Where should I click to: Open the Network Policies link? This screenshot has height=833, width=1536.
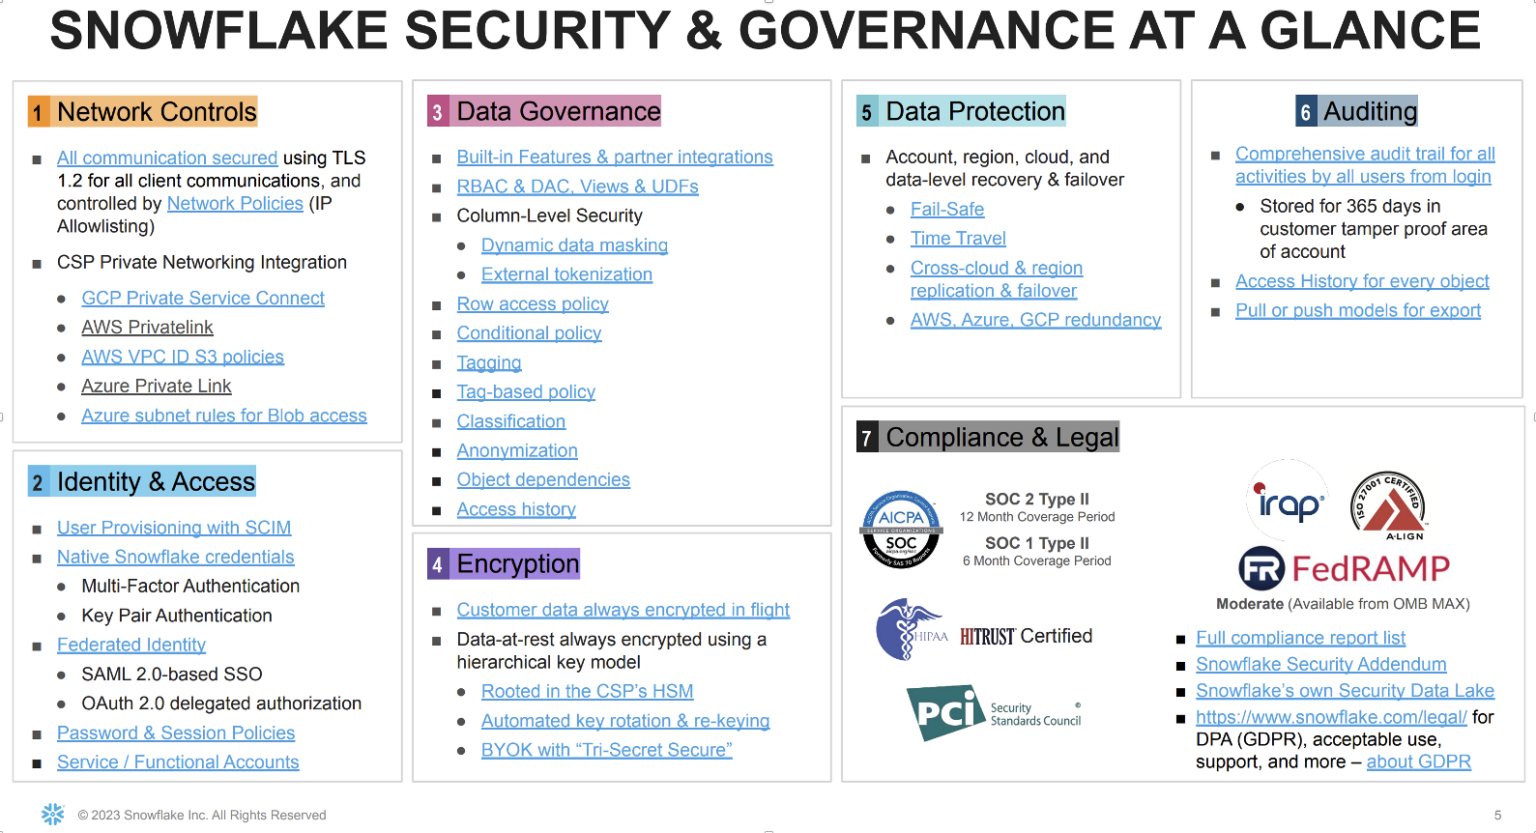click(235, 203)
